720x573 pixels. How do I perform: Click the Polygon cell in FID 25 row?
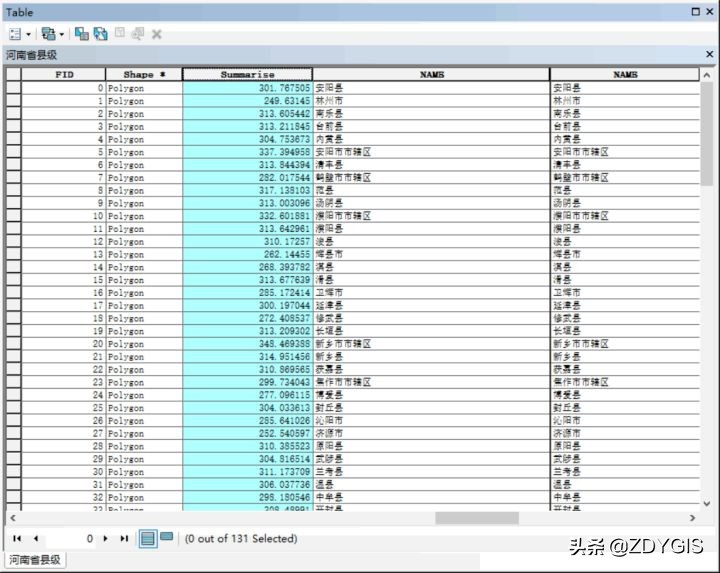click(144, 408)
